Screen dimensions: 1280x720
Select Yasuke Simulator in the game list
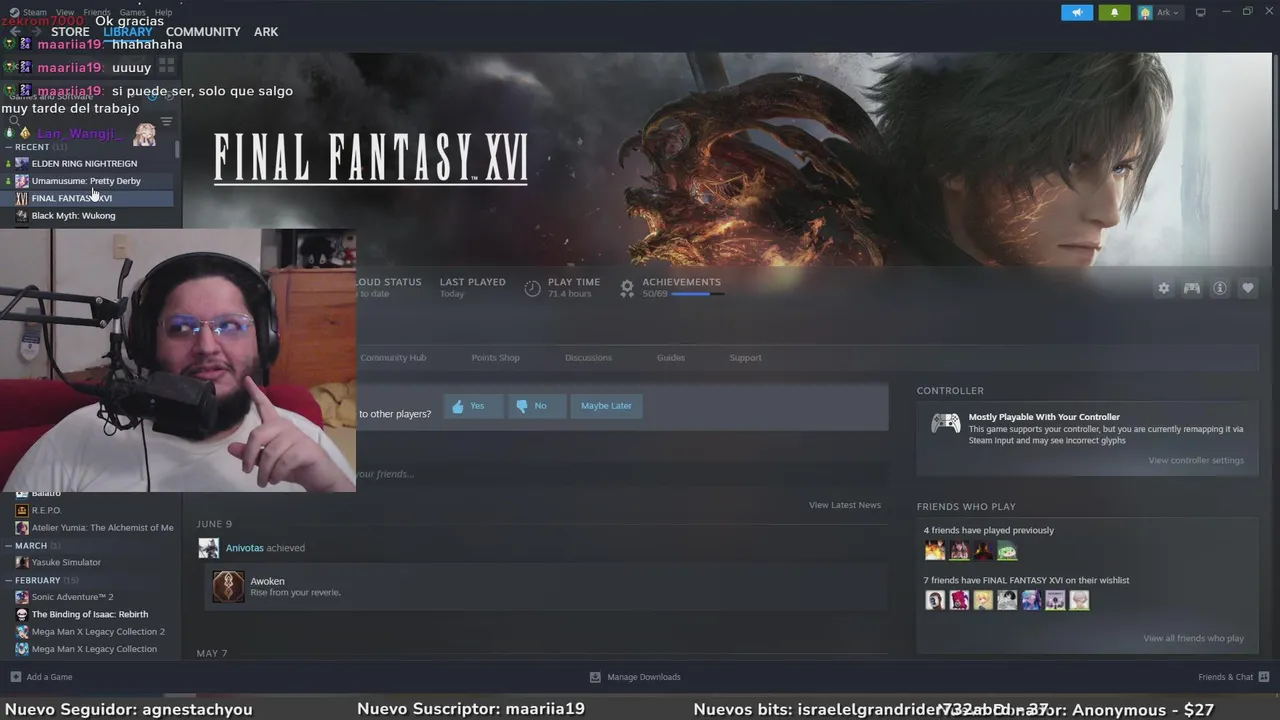pos(66,562)
